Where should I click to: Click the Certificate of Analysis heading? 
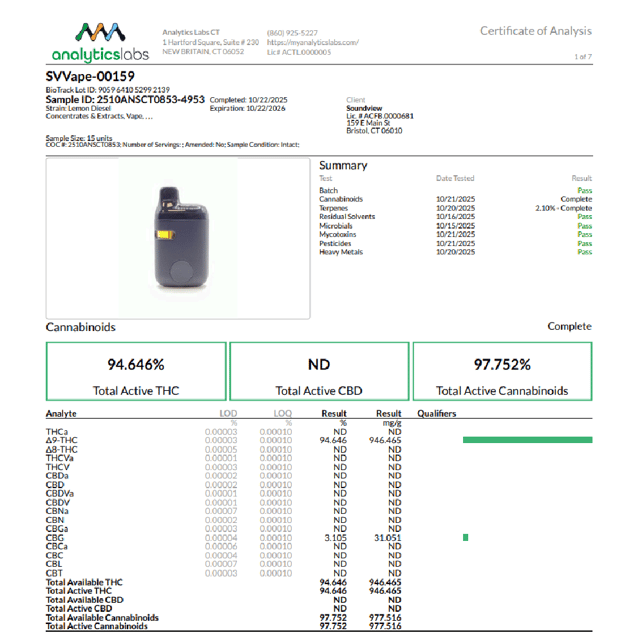click(x=536, y=31)
